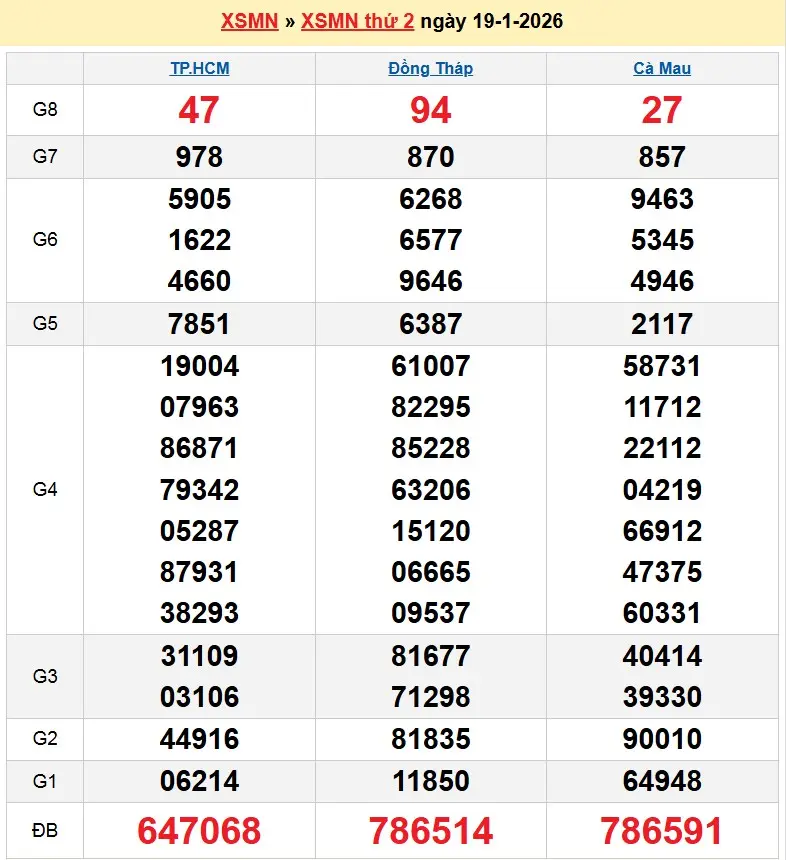
Task: Open the Cà Mau column header link
Action: [662, 69]
